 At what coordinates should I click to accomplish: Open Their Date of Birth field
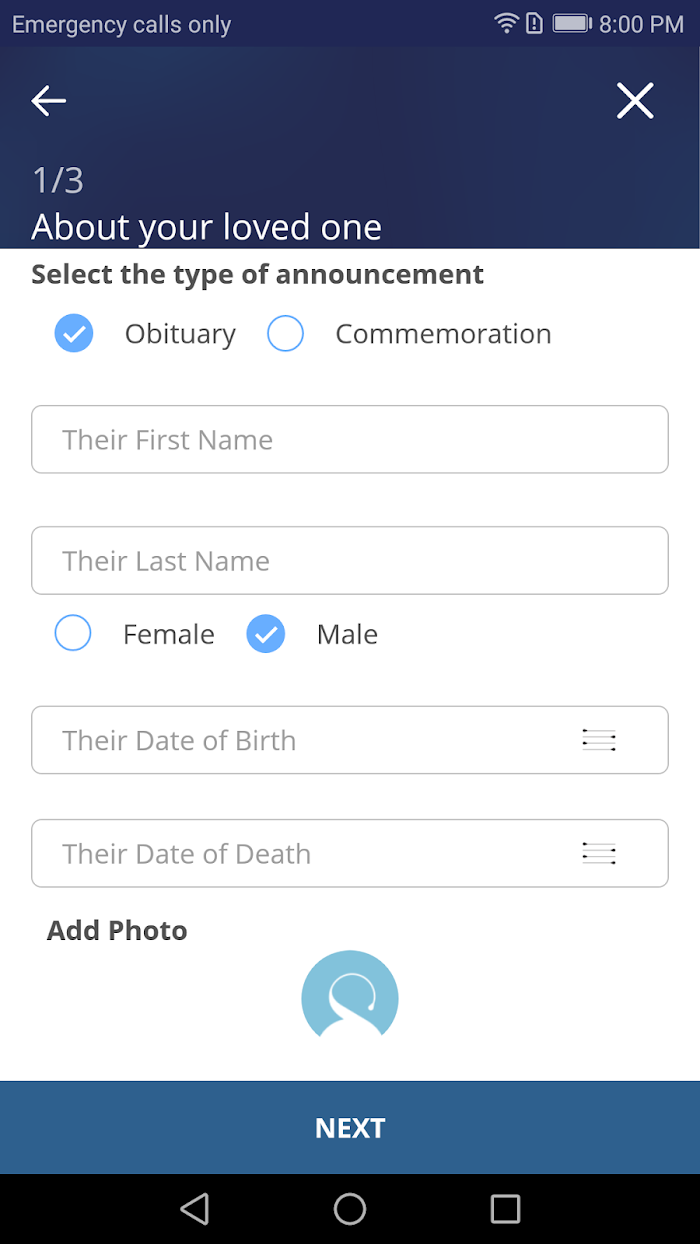pos(350,740)
